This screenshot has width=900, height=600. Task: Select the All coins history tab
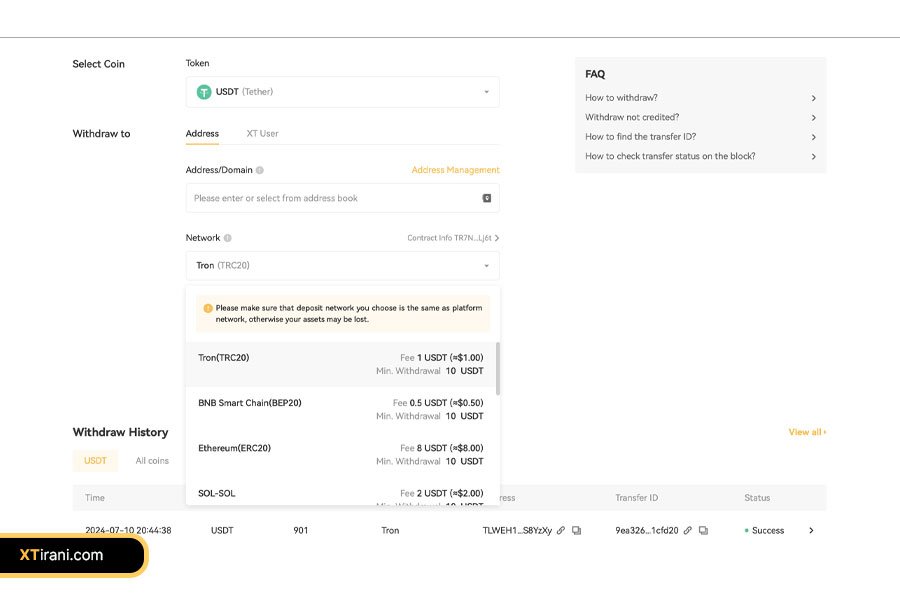[152, 461]
